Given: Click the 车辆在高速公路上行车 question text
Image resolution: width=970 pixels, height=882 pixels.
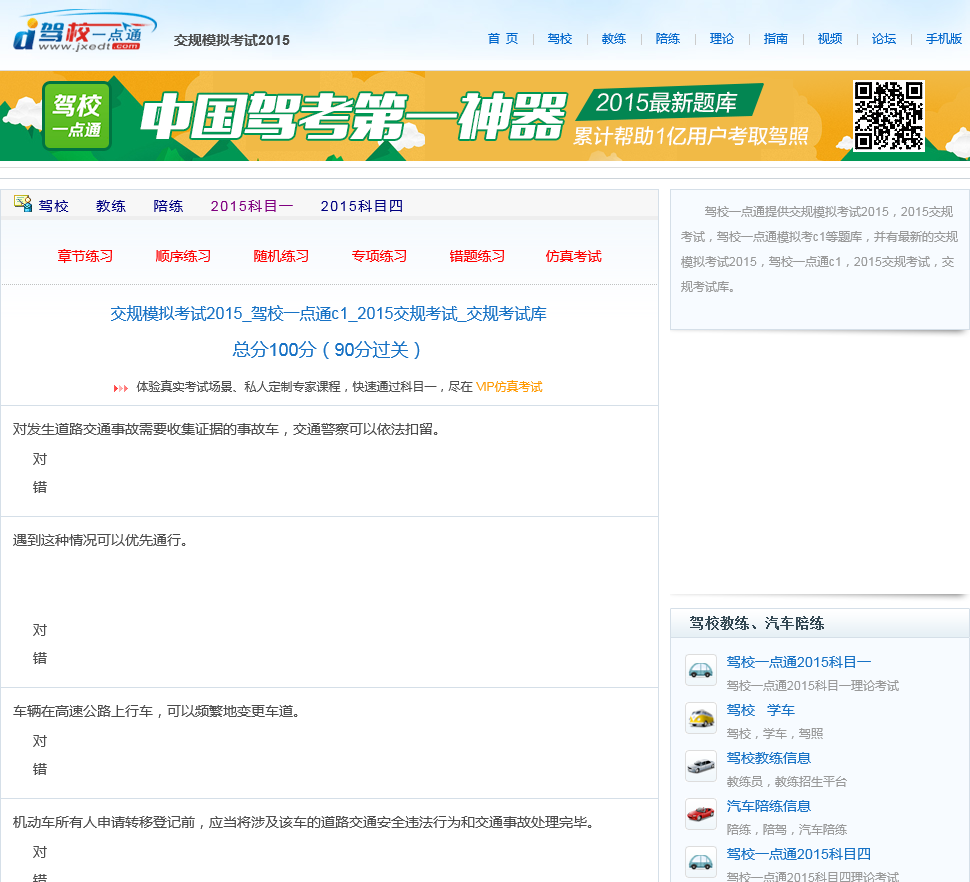Looking at the screenshot, I should [x=157, y=711].
